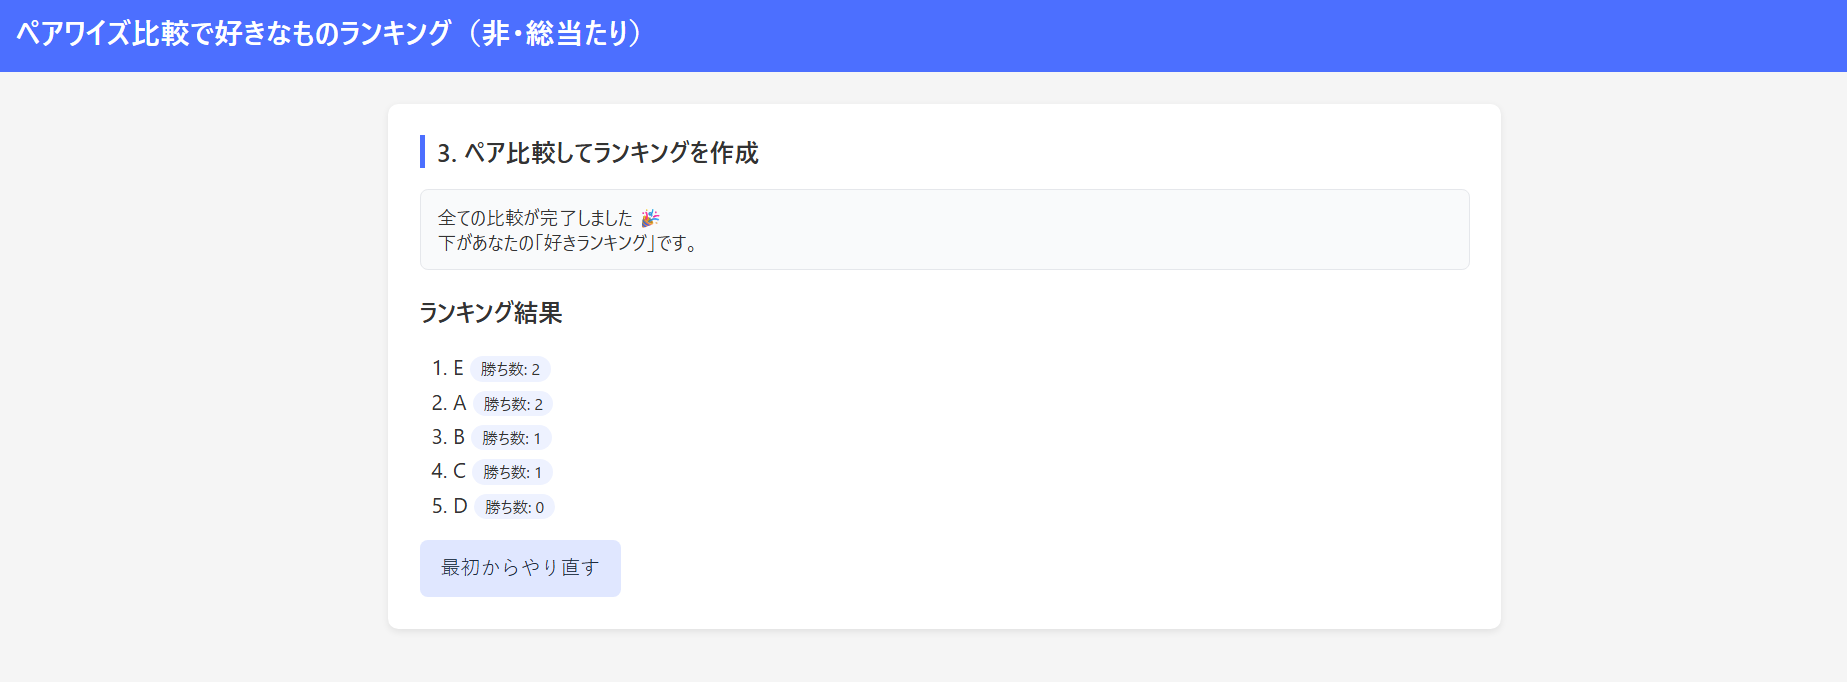Select fifth-ranked item D in the list
Image resolution: width=1847 pixels, height=682 pixels.
[460, 506]
